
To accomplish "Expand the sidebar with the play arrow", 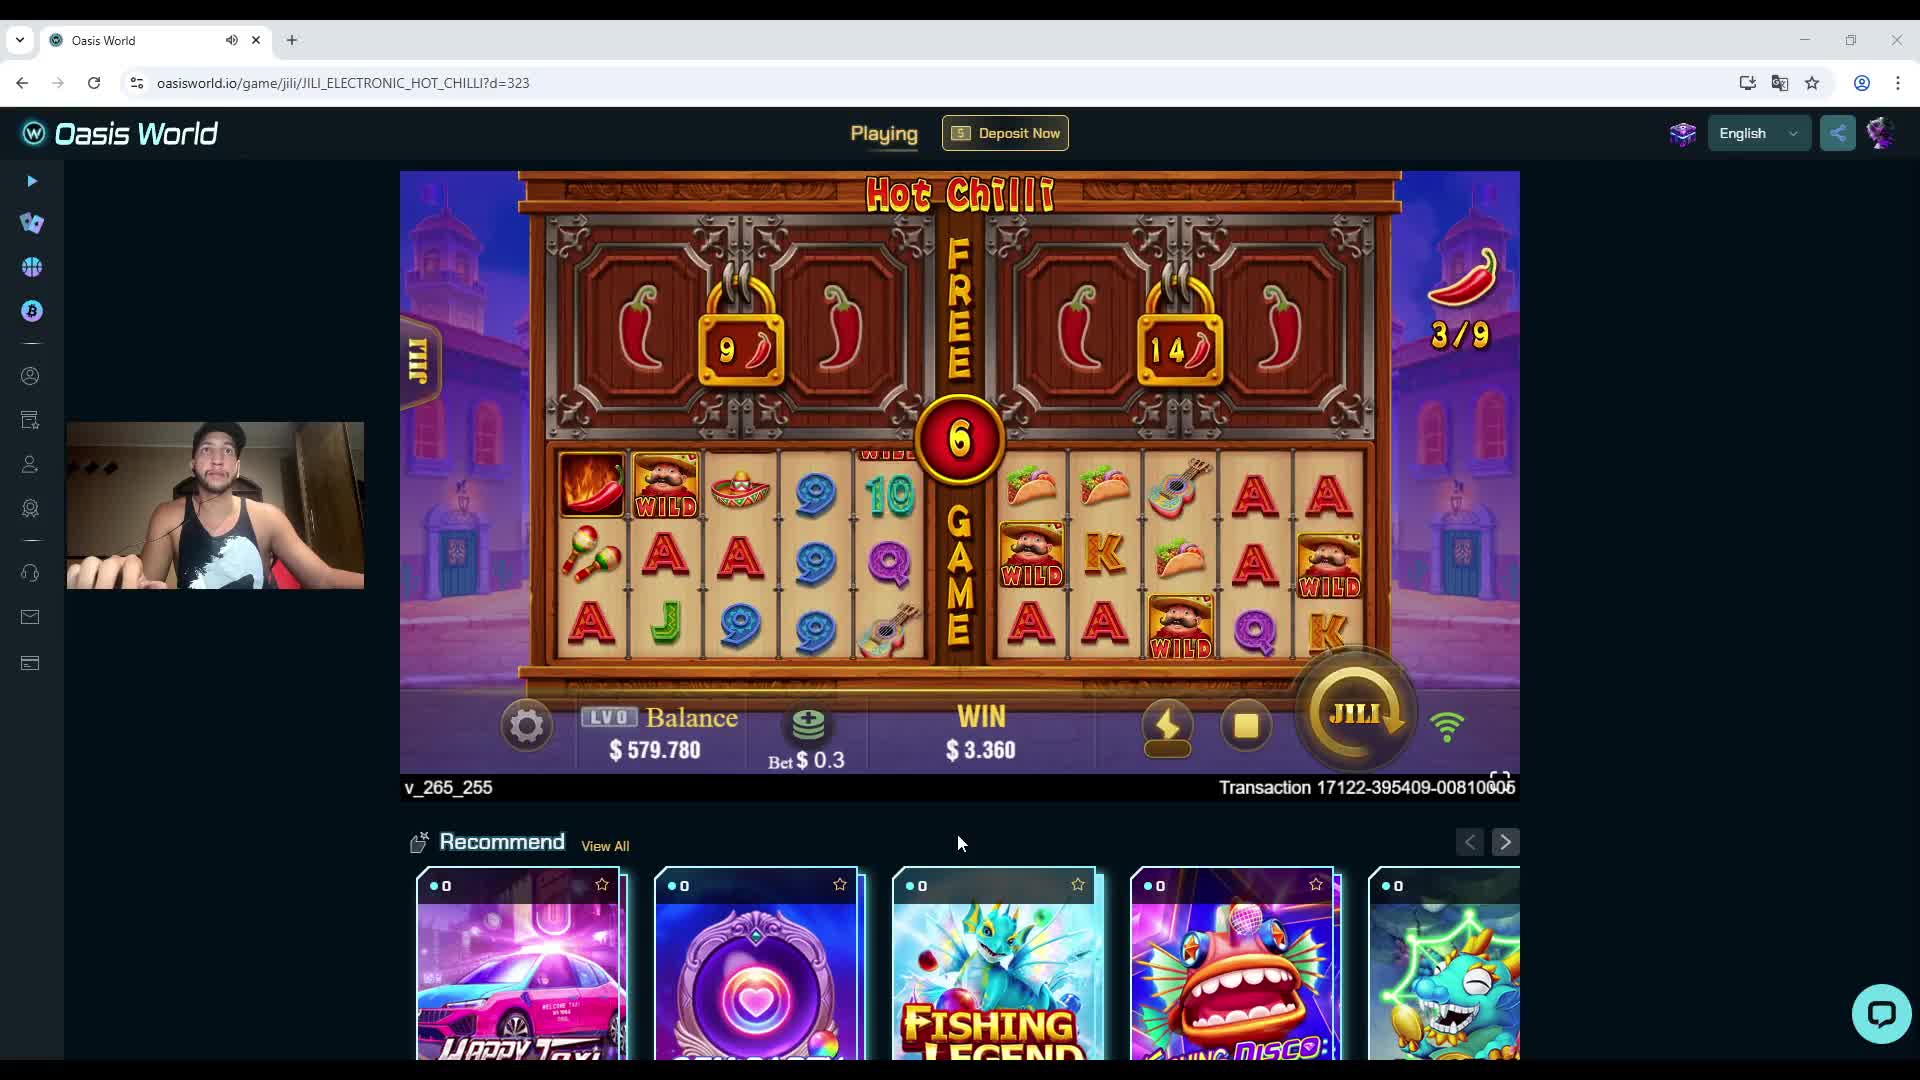I will tap(32, 181).
